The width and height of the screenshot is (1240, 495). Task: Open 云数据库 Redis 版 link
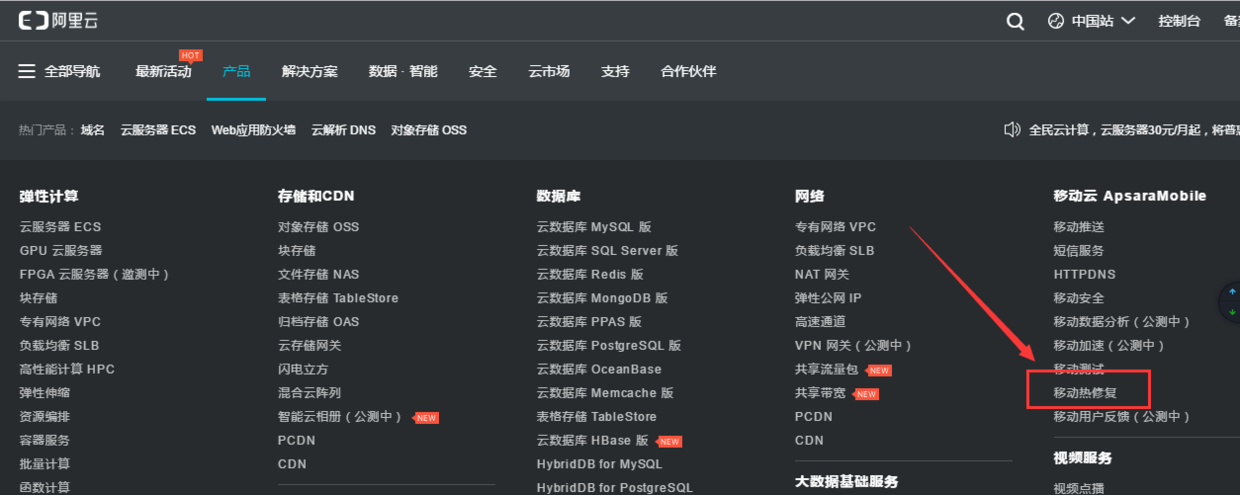pyautogui.click(x=590, y=274)
